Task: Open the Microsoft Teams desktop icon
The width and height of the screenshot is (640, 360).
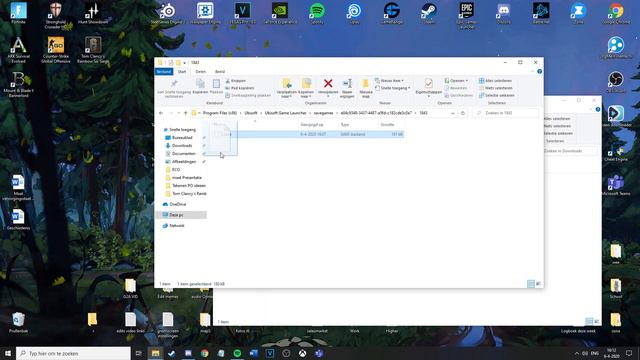Action: pos(616,186)
